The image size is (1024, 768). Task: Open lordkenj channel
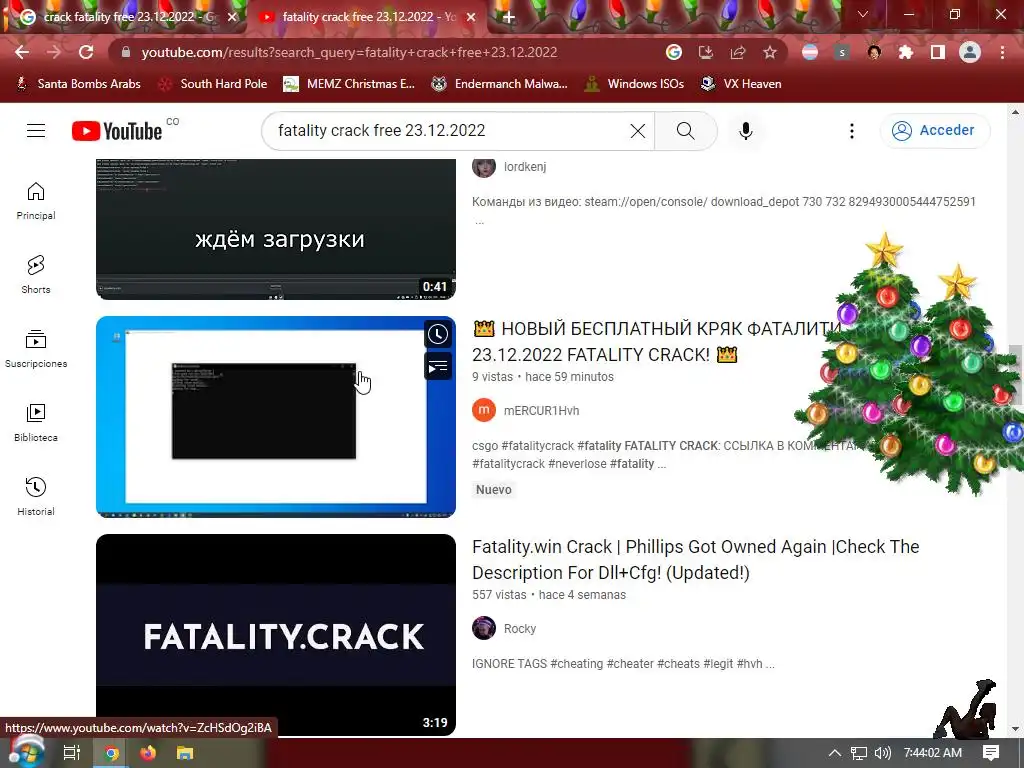(x=525, y=167)
